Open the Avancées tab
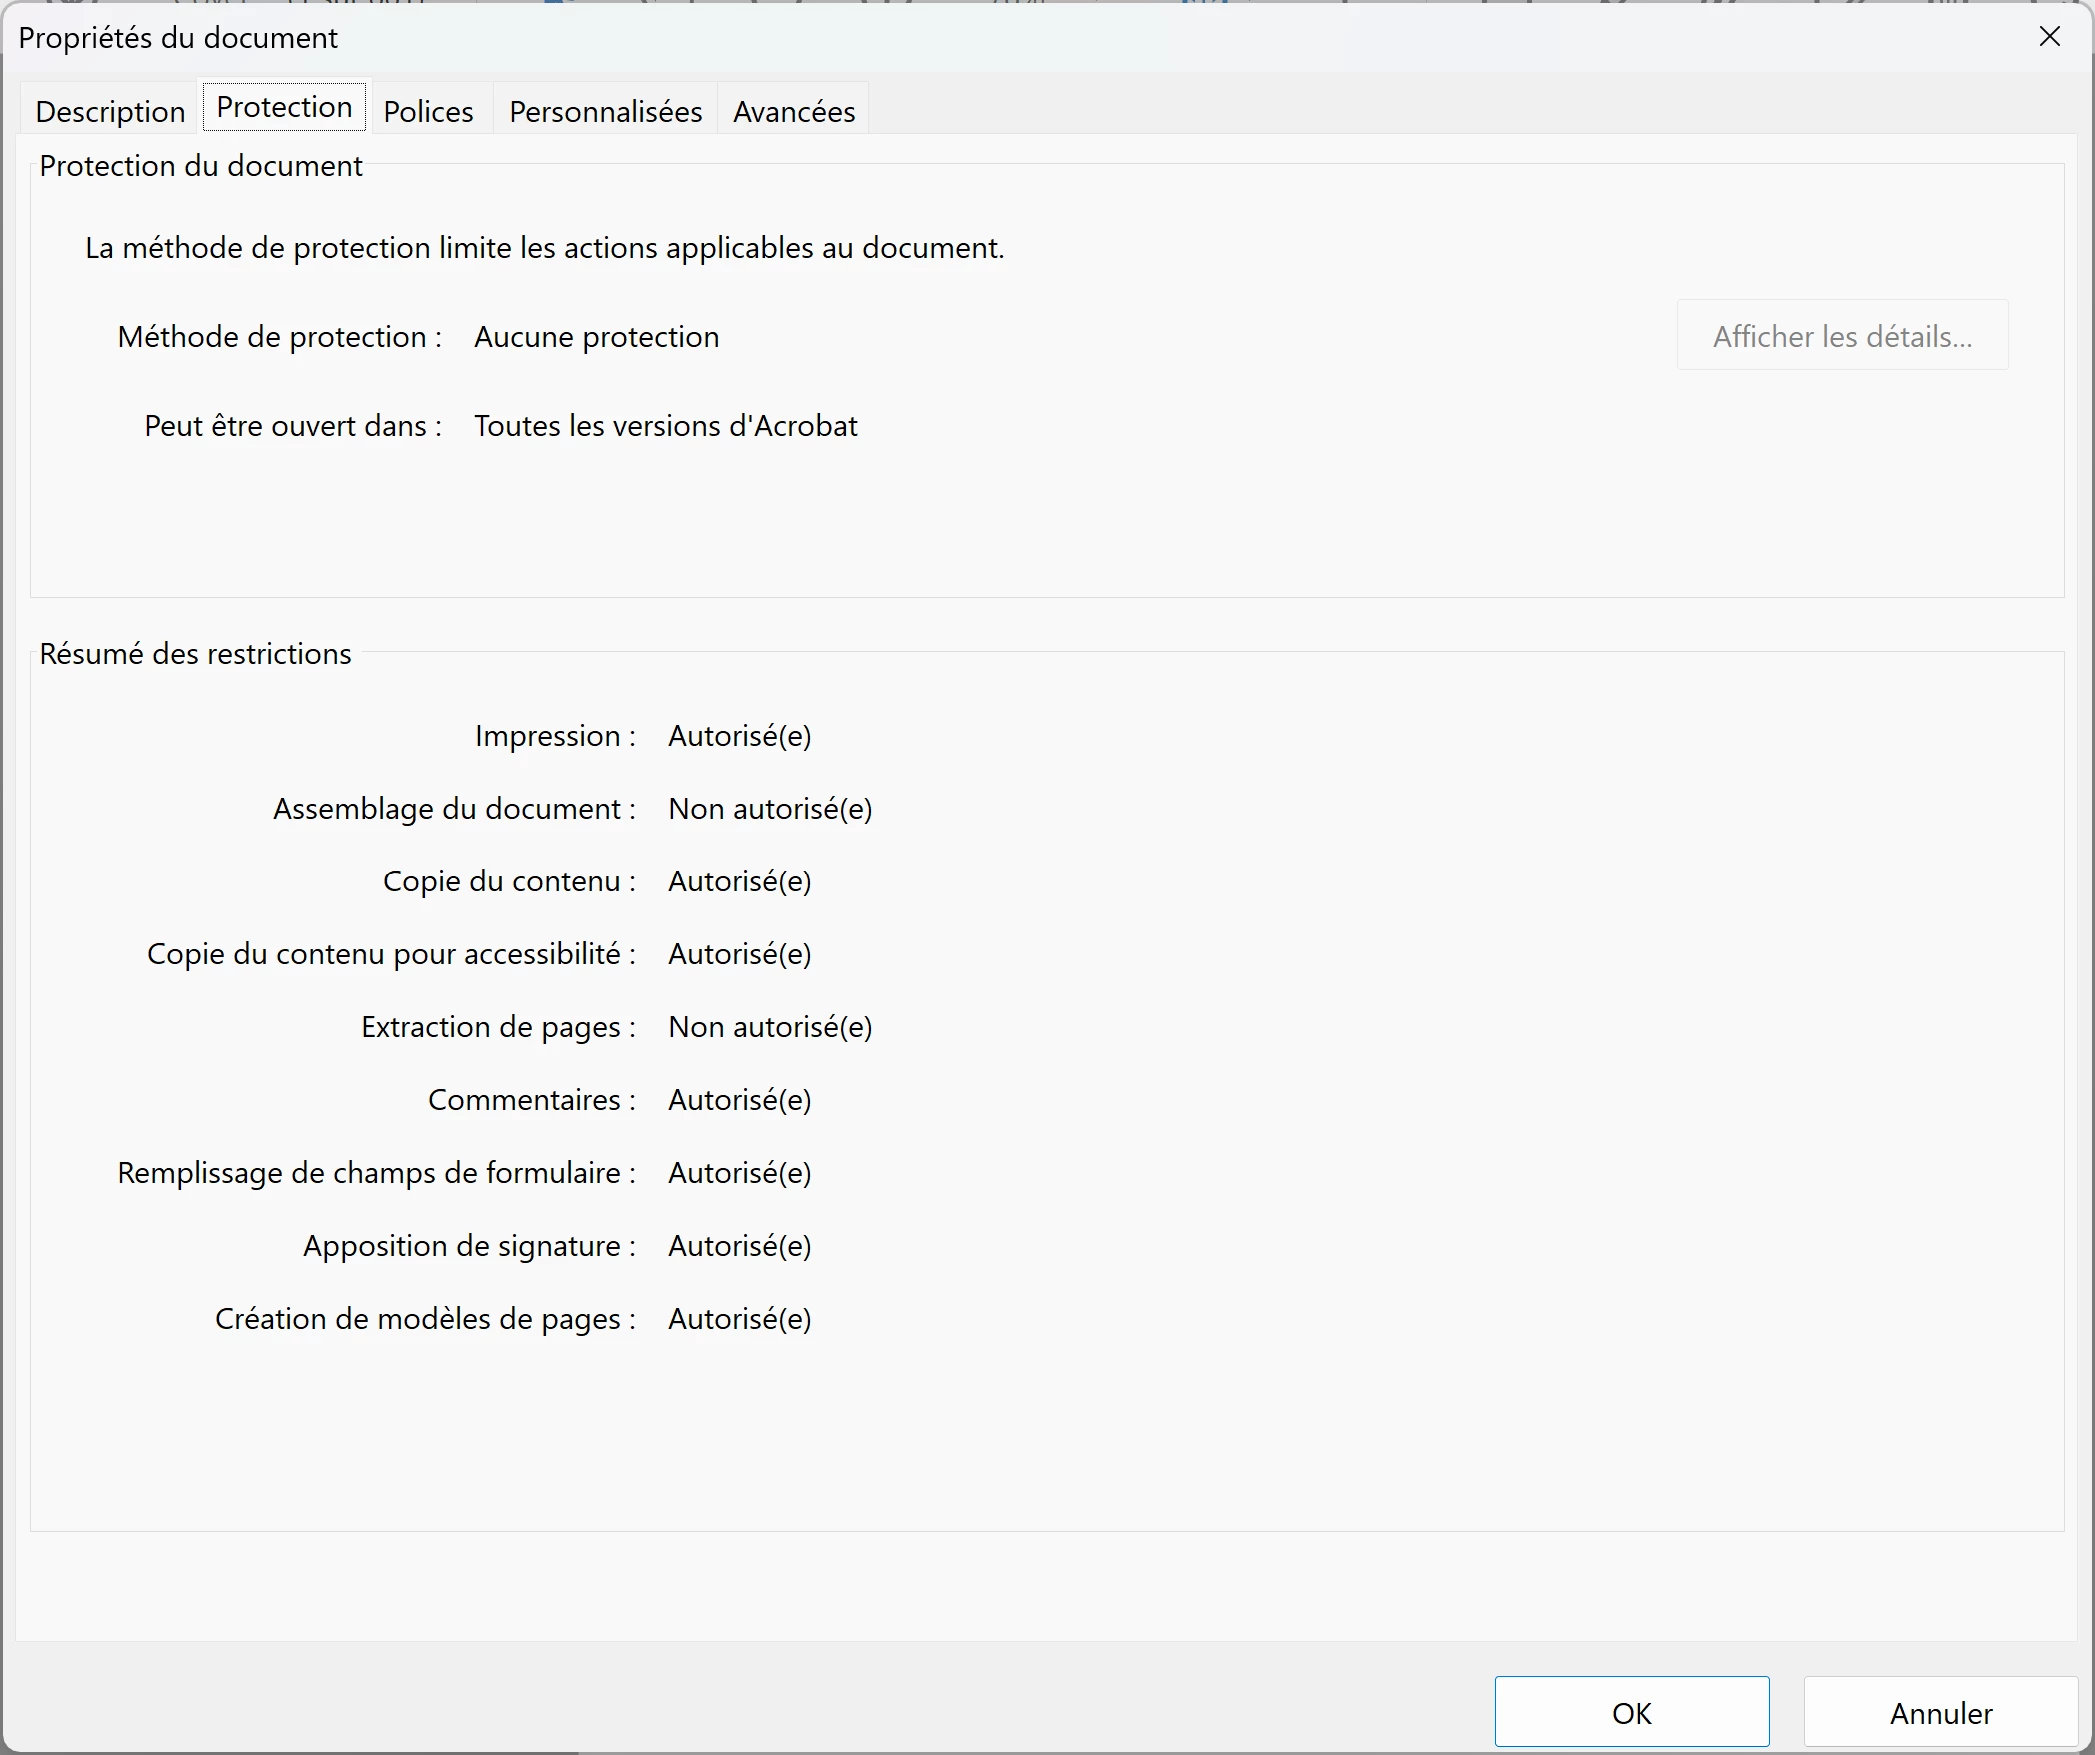Viewport: 2095px width, 1755px height. click(794, 111)
